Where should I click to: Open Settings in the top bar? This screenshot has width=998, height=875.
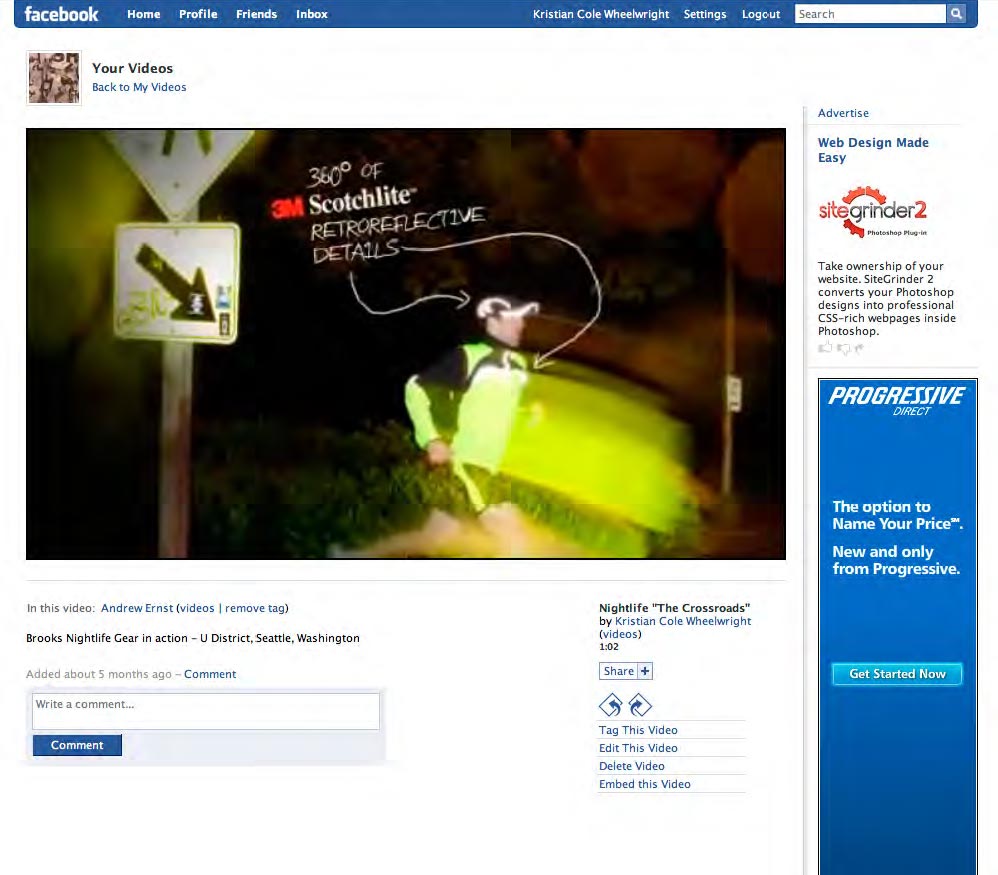point(705,14)
